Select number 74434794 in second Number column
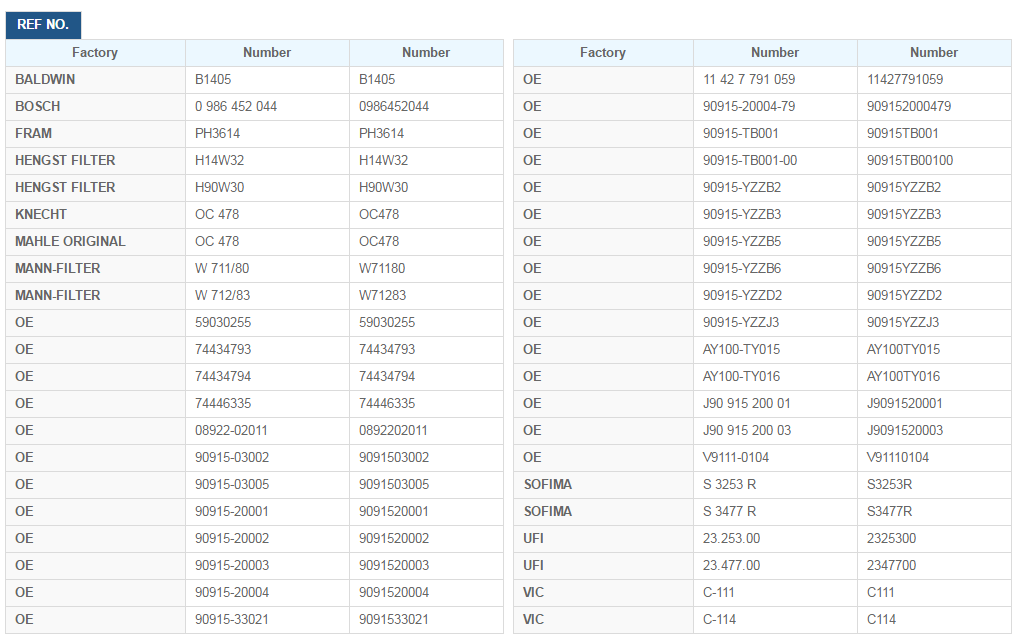The width and height of the screenshot is (1020, 639). [x=386, y=377]
